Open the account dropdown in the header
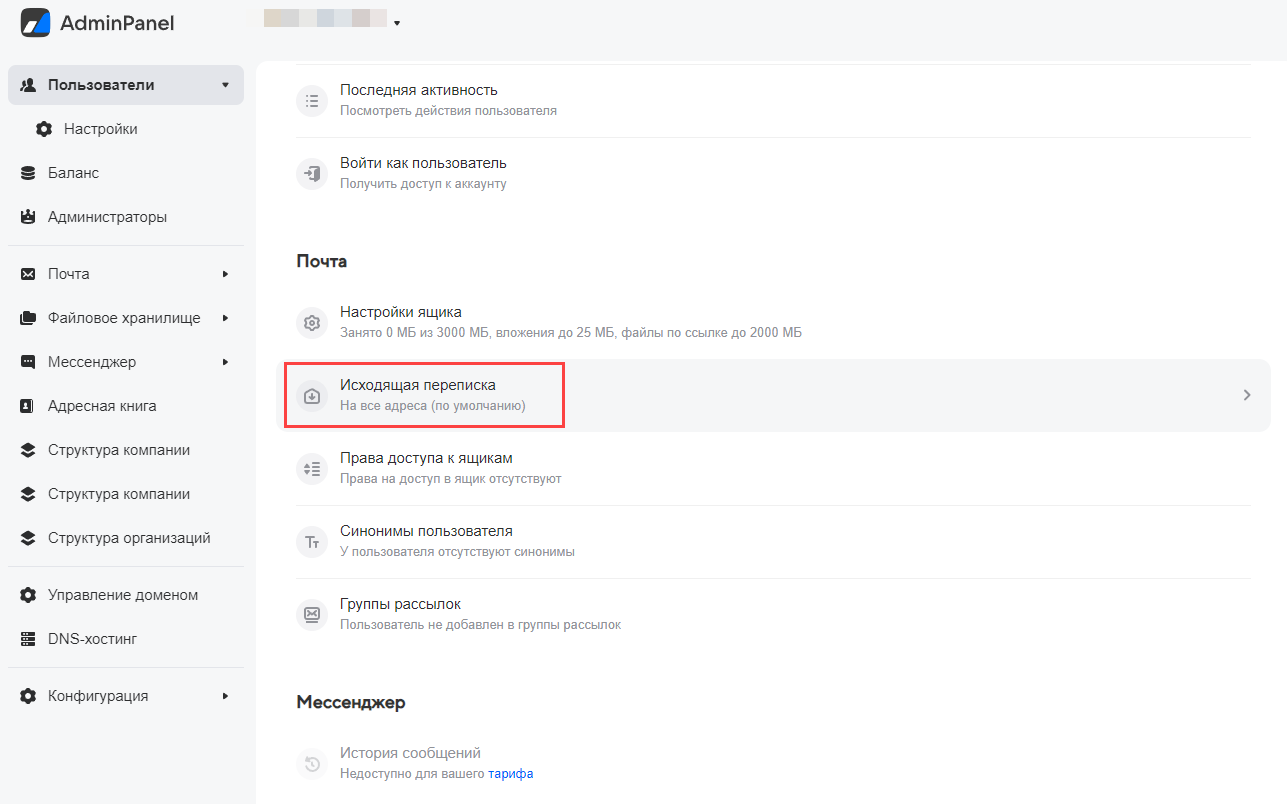Screen dimensions: 1287x804 coord(397,23)
